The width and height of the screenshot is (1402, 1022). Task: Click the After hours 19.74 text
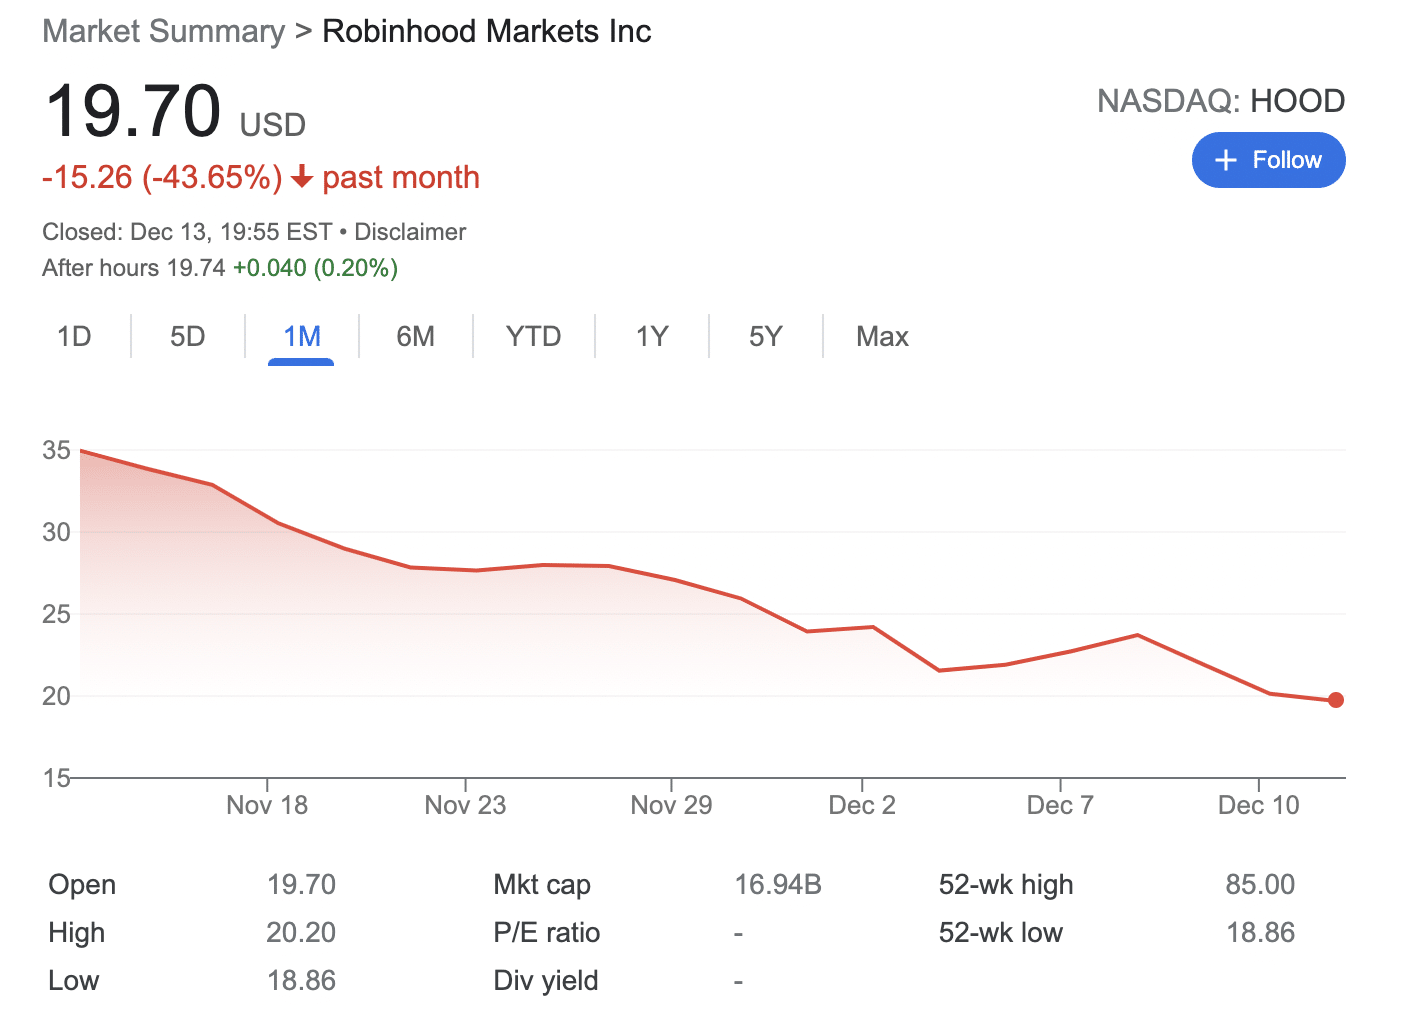134,268
